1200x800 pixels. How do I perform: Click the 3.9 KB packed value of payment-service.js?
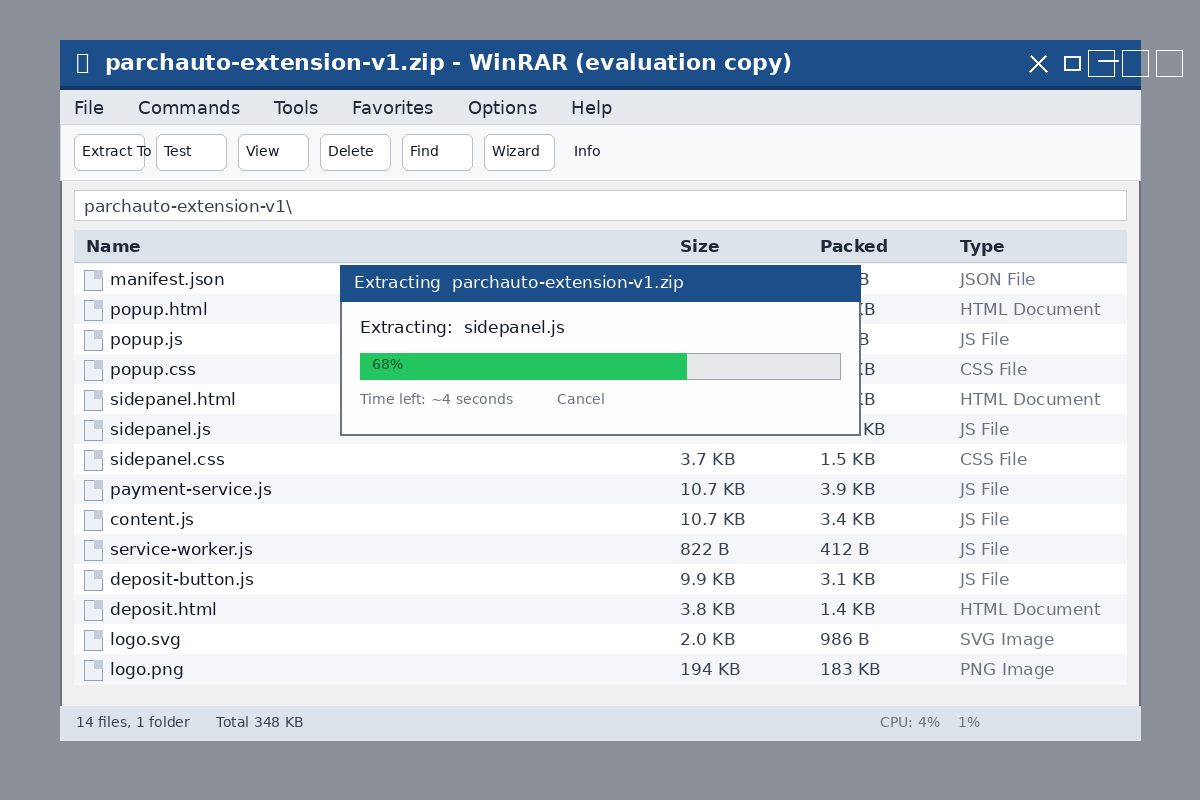pyautogui.click(x=847, y=490)
